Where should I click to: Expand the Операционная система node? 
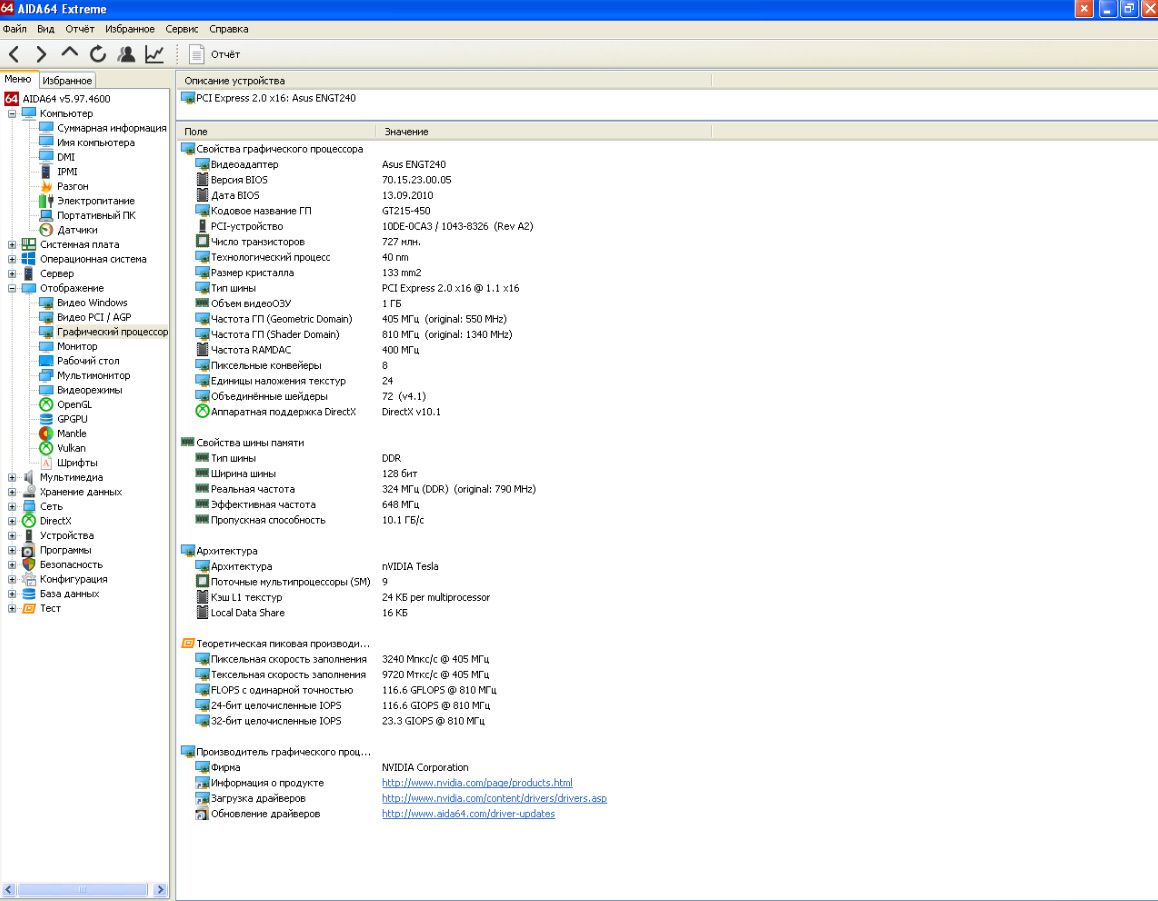[12, 259]
